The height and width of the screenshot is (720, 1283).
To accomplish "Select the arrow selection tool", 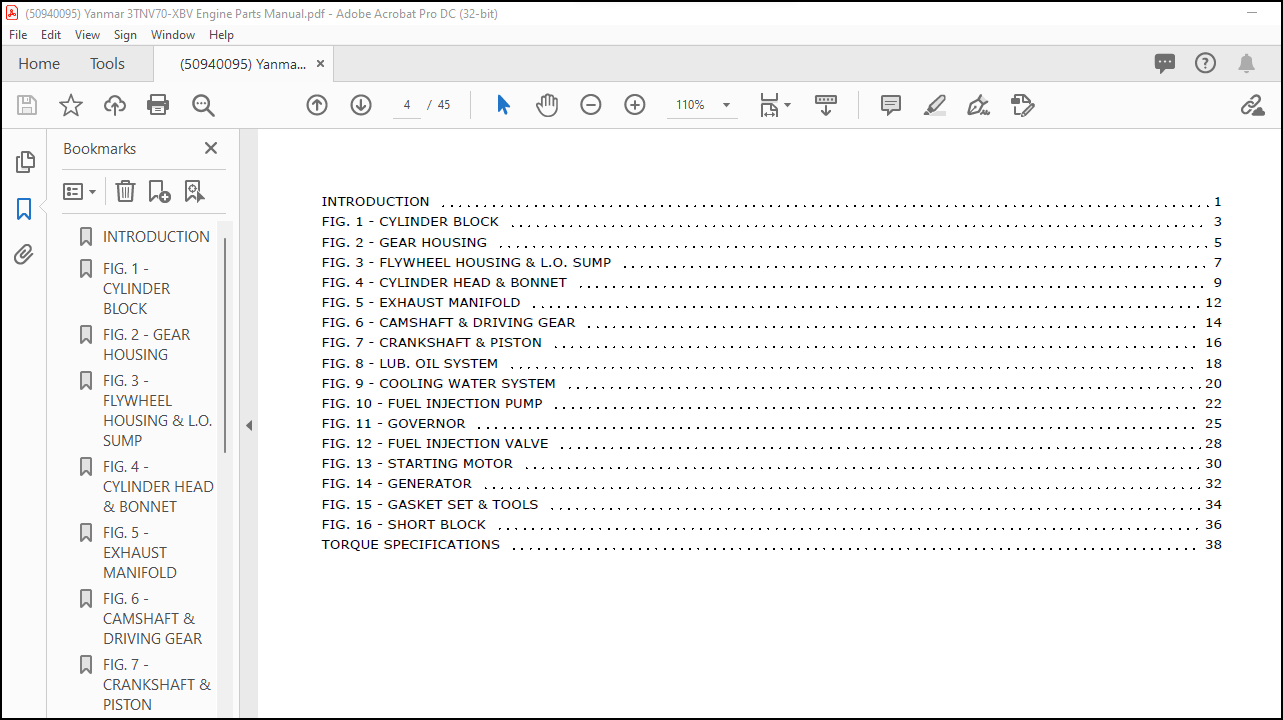I will coord(503,105).
